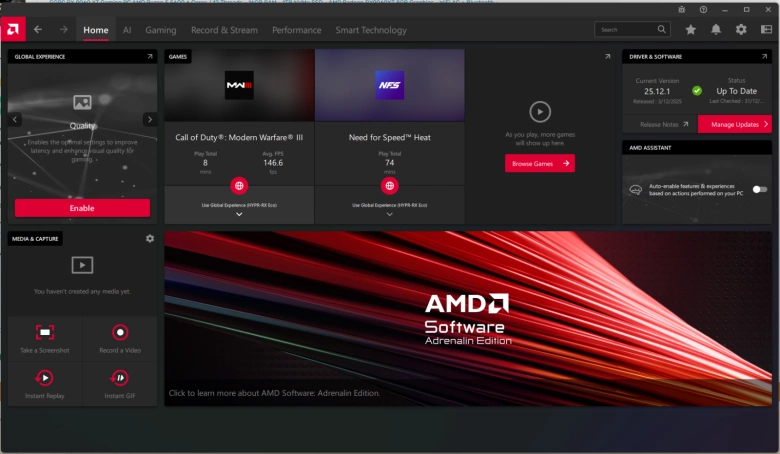Enable the Quality experience
Viewport: 780px width, 454px height.
pos(82,208)
